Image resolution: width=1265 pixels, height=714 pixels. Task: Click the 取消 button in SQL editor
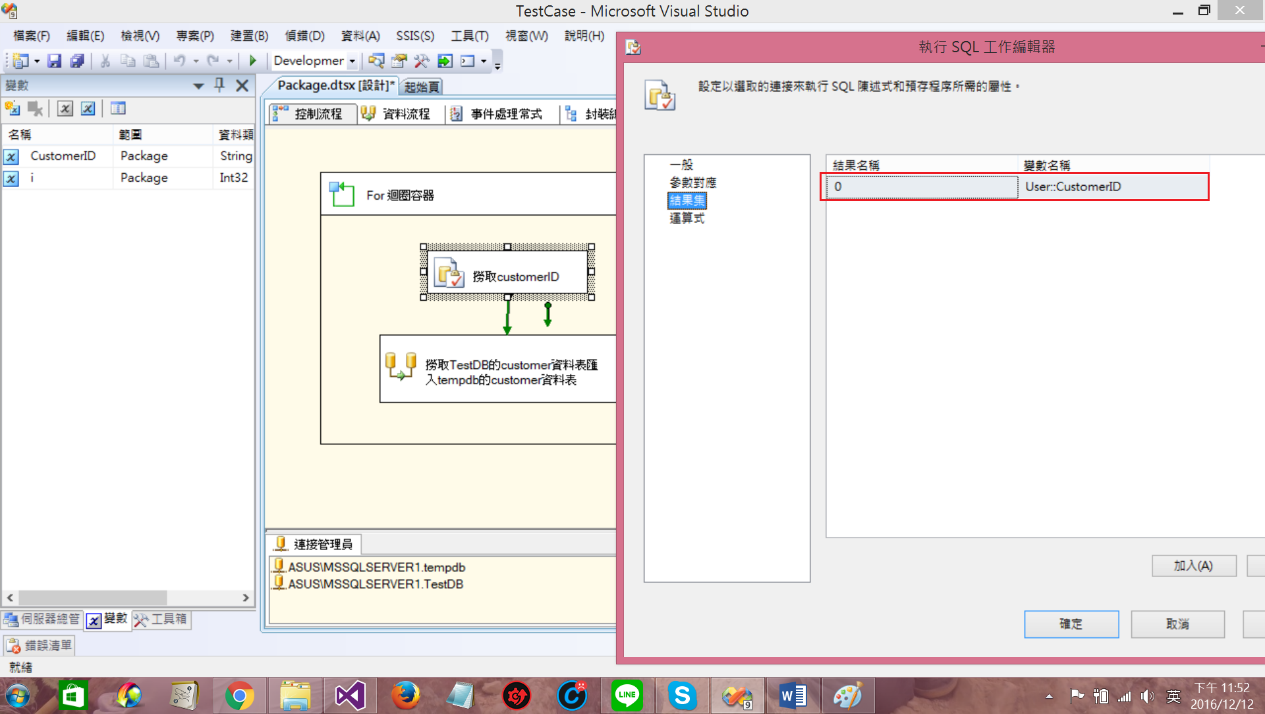(x=1178, y=624)
